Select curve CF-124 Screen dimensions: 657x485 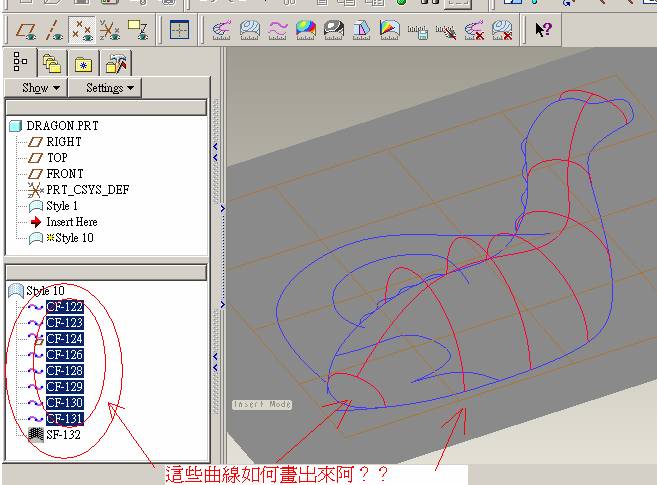click(65, 338)
